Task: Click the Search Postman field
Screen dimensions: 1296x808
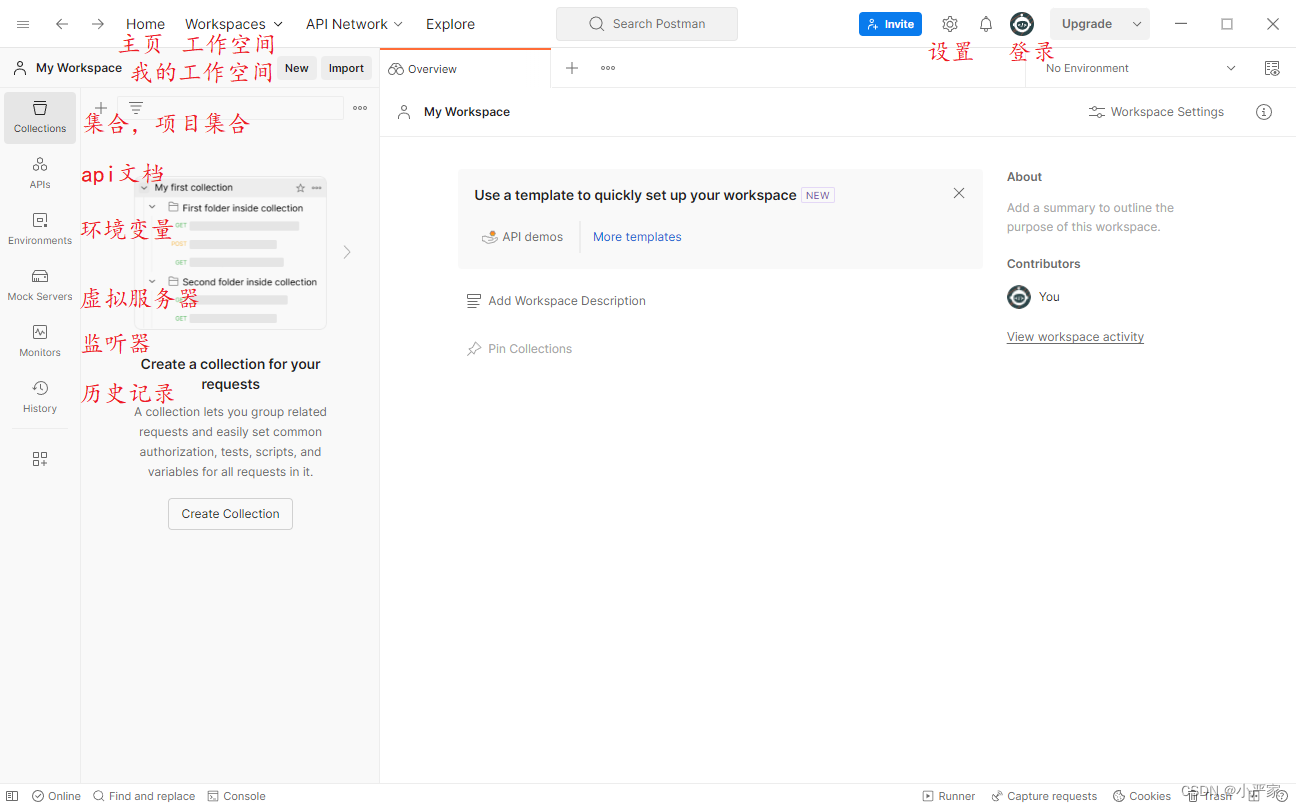Action: coord(647,24)
